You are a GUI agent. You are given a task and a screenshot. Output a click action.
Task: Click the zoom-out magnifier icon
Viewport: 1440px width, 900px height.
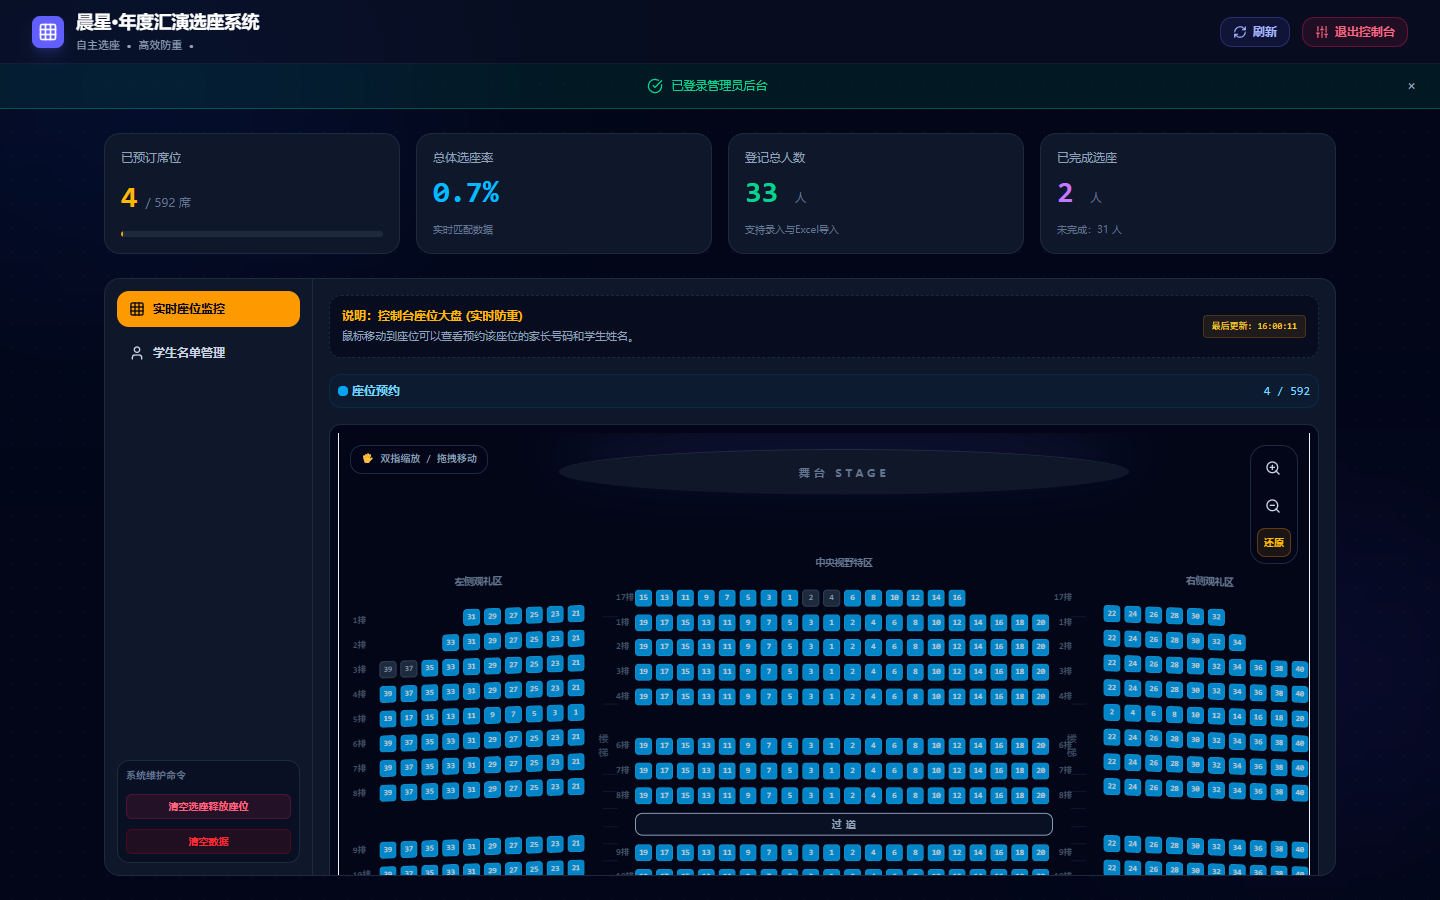click(x=1273, y=506)
